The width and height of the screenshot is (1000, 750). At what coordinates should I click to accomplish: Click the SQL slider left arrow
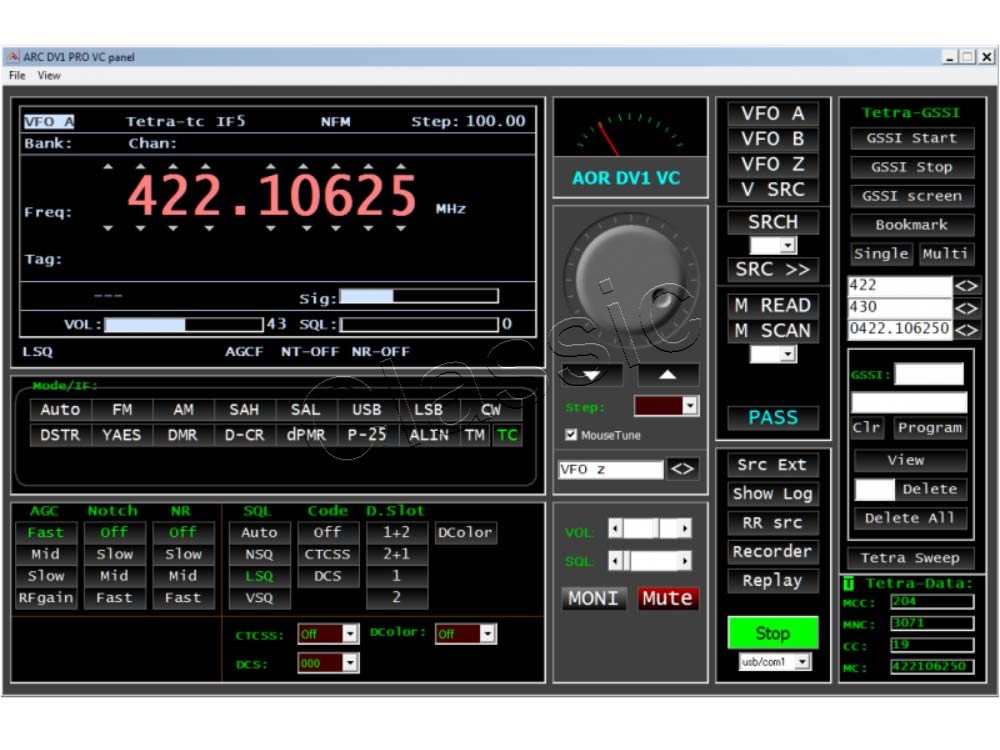tap(615, 561)
